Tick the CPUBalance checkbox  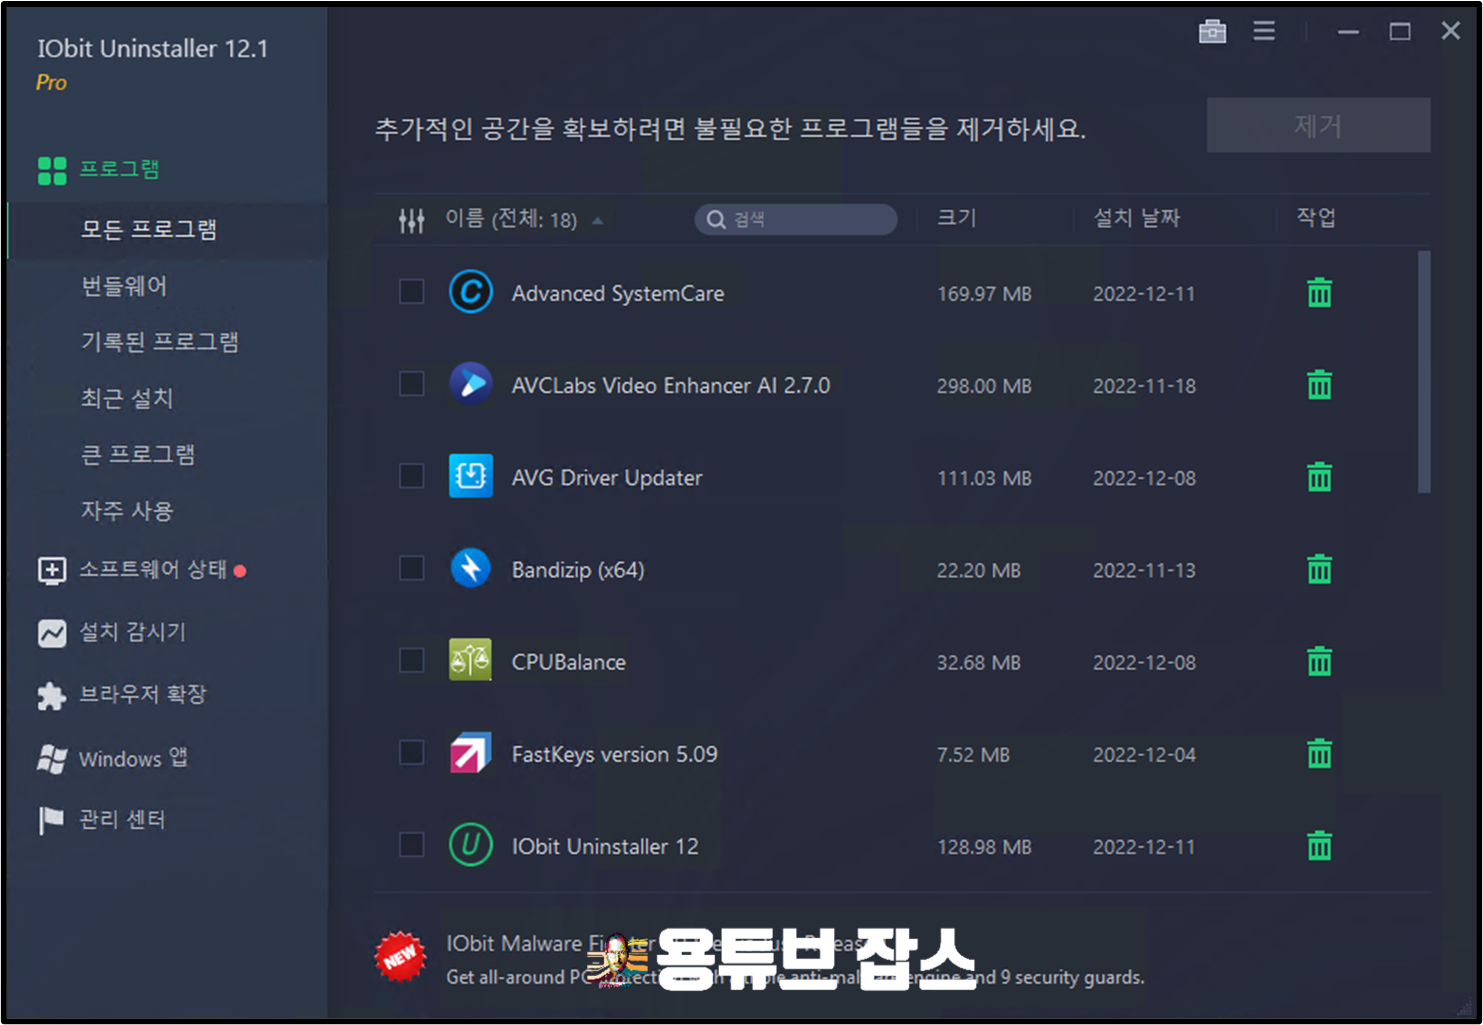(411, 660)
